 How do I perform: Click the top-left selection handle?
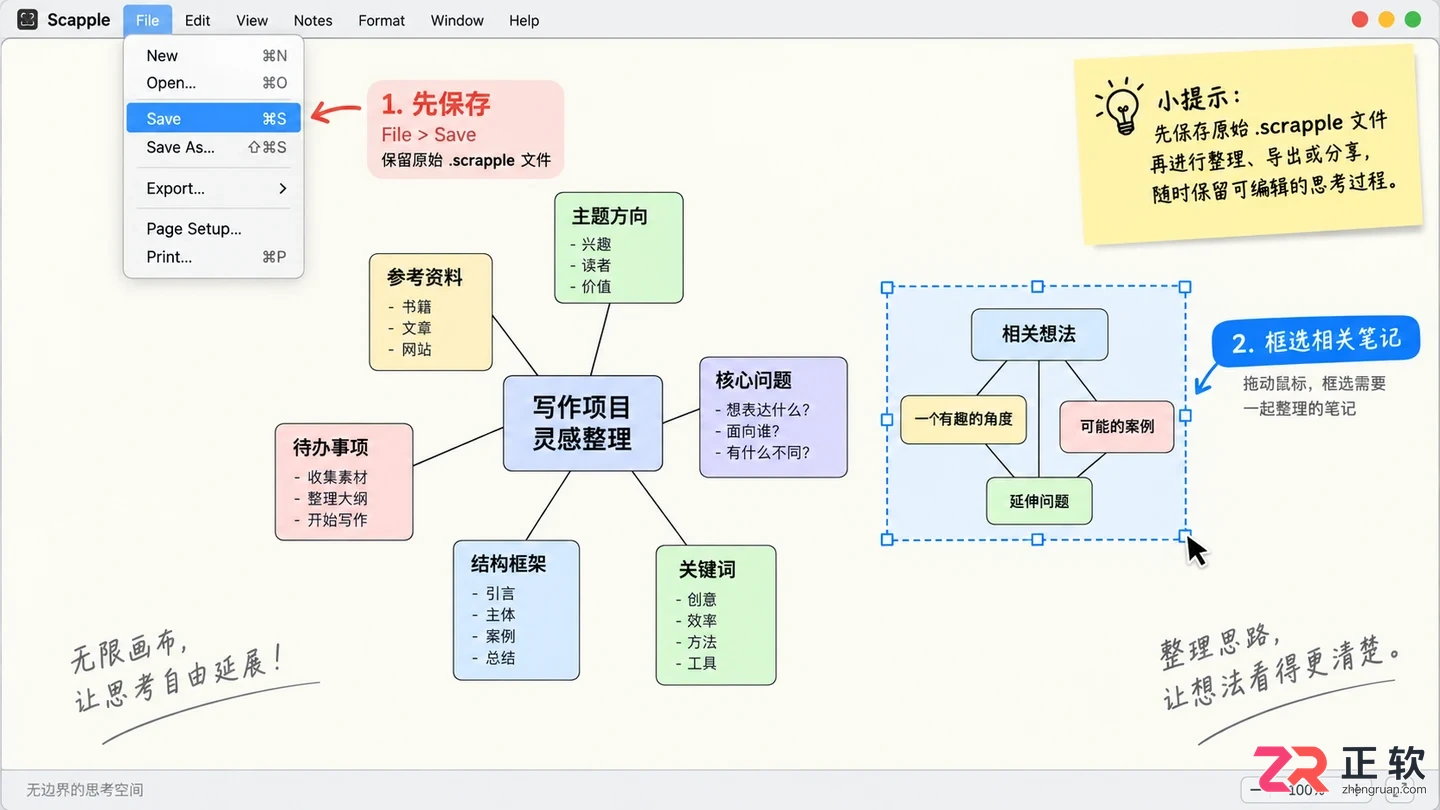point(887,287)
